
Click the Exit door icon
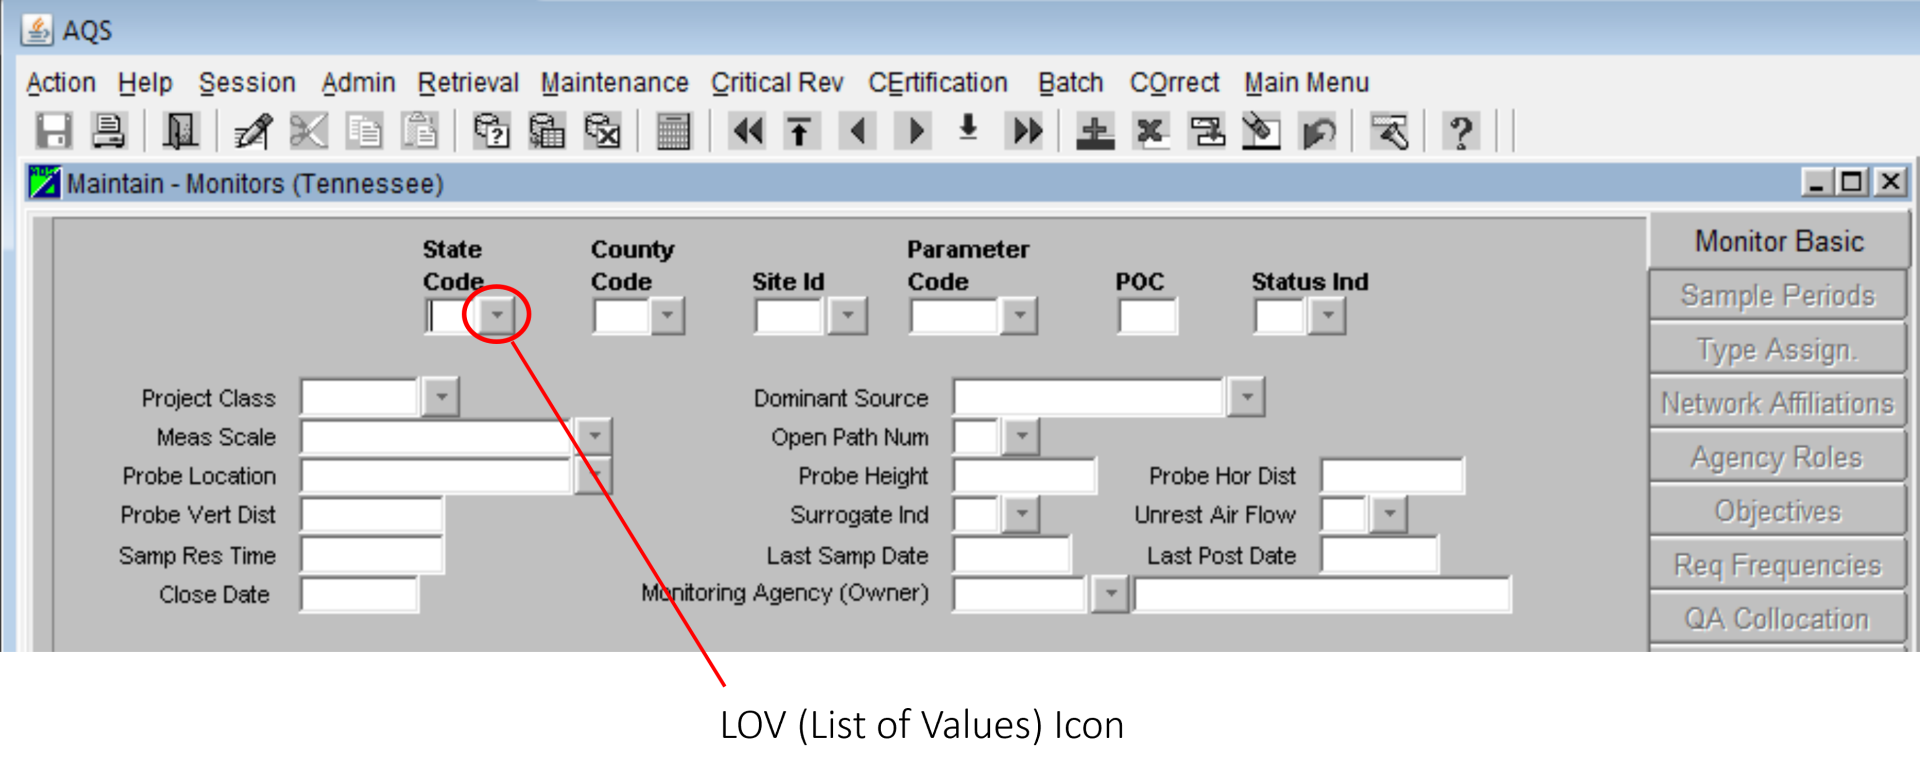pos(180,131)
